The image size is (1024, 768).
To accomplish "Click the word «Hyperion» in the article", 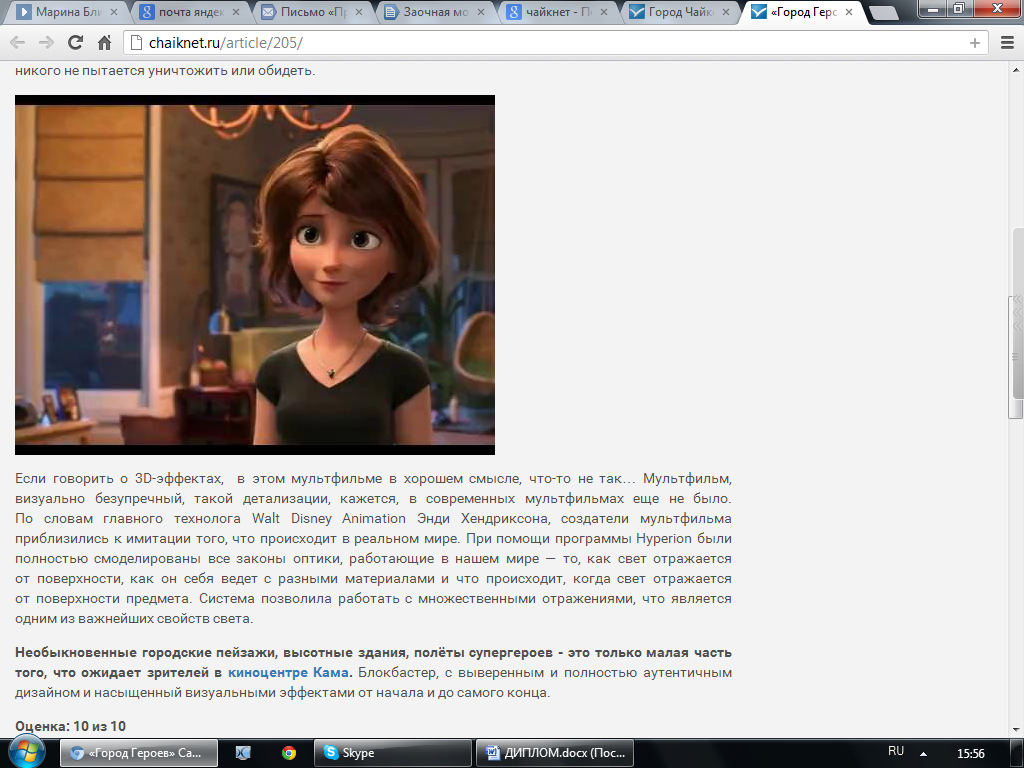I will point(664,539).
